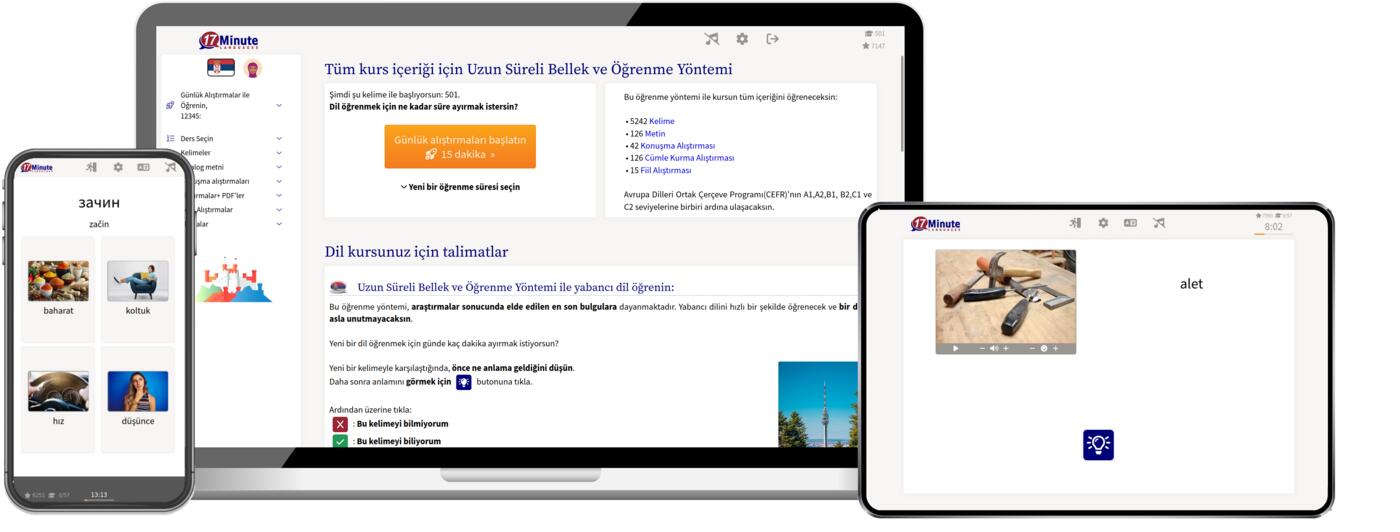Expand the Ders Seçin chevron
The width and height of the screenshot is (1400, 532).
coord(279,139)
